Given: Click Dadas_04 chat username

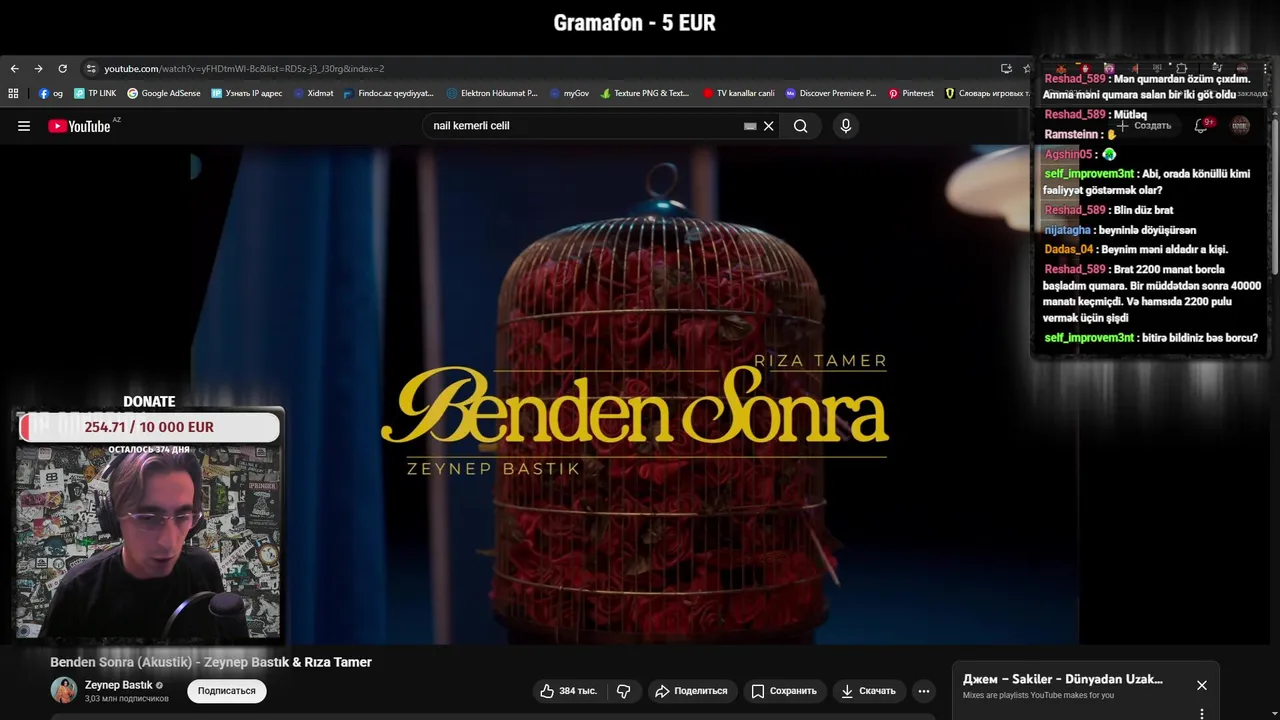Looking at the screenshot, I should pos(1068,249).
